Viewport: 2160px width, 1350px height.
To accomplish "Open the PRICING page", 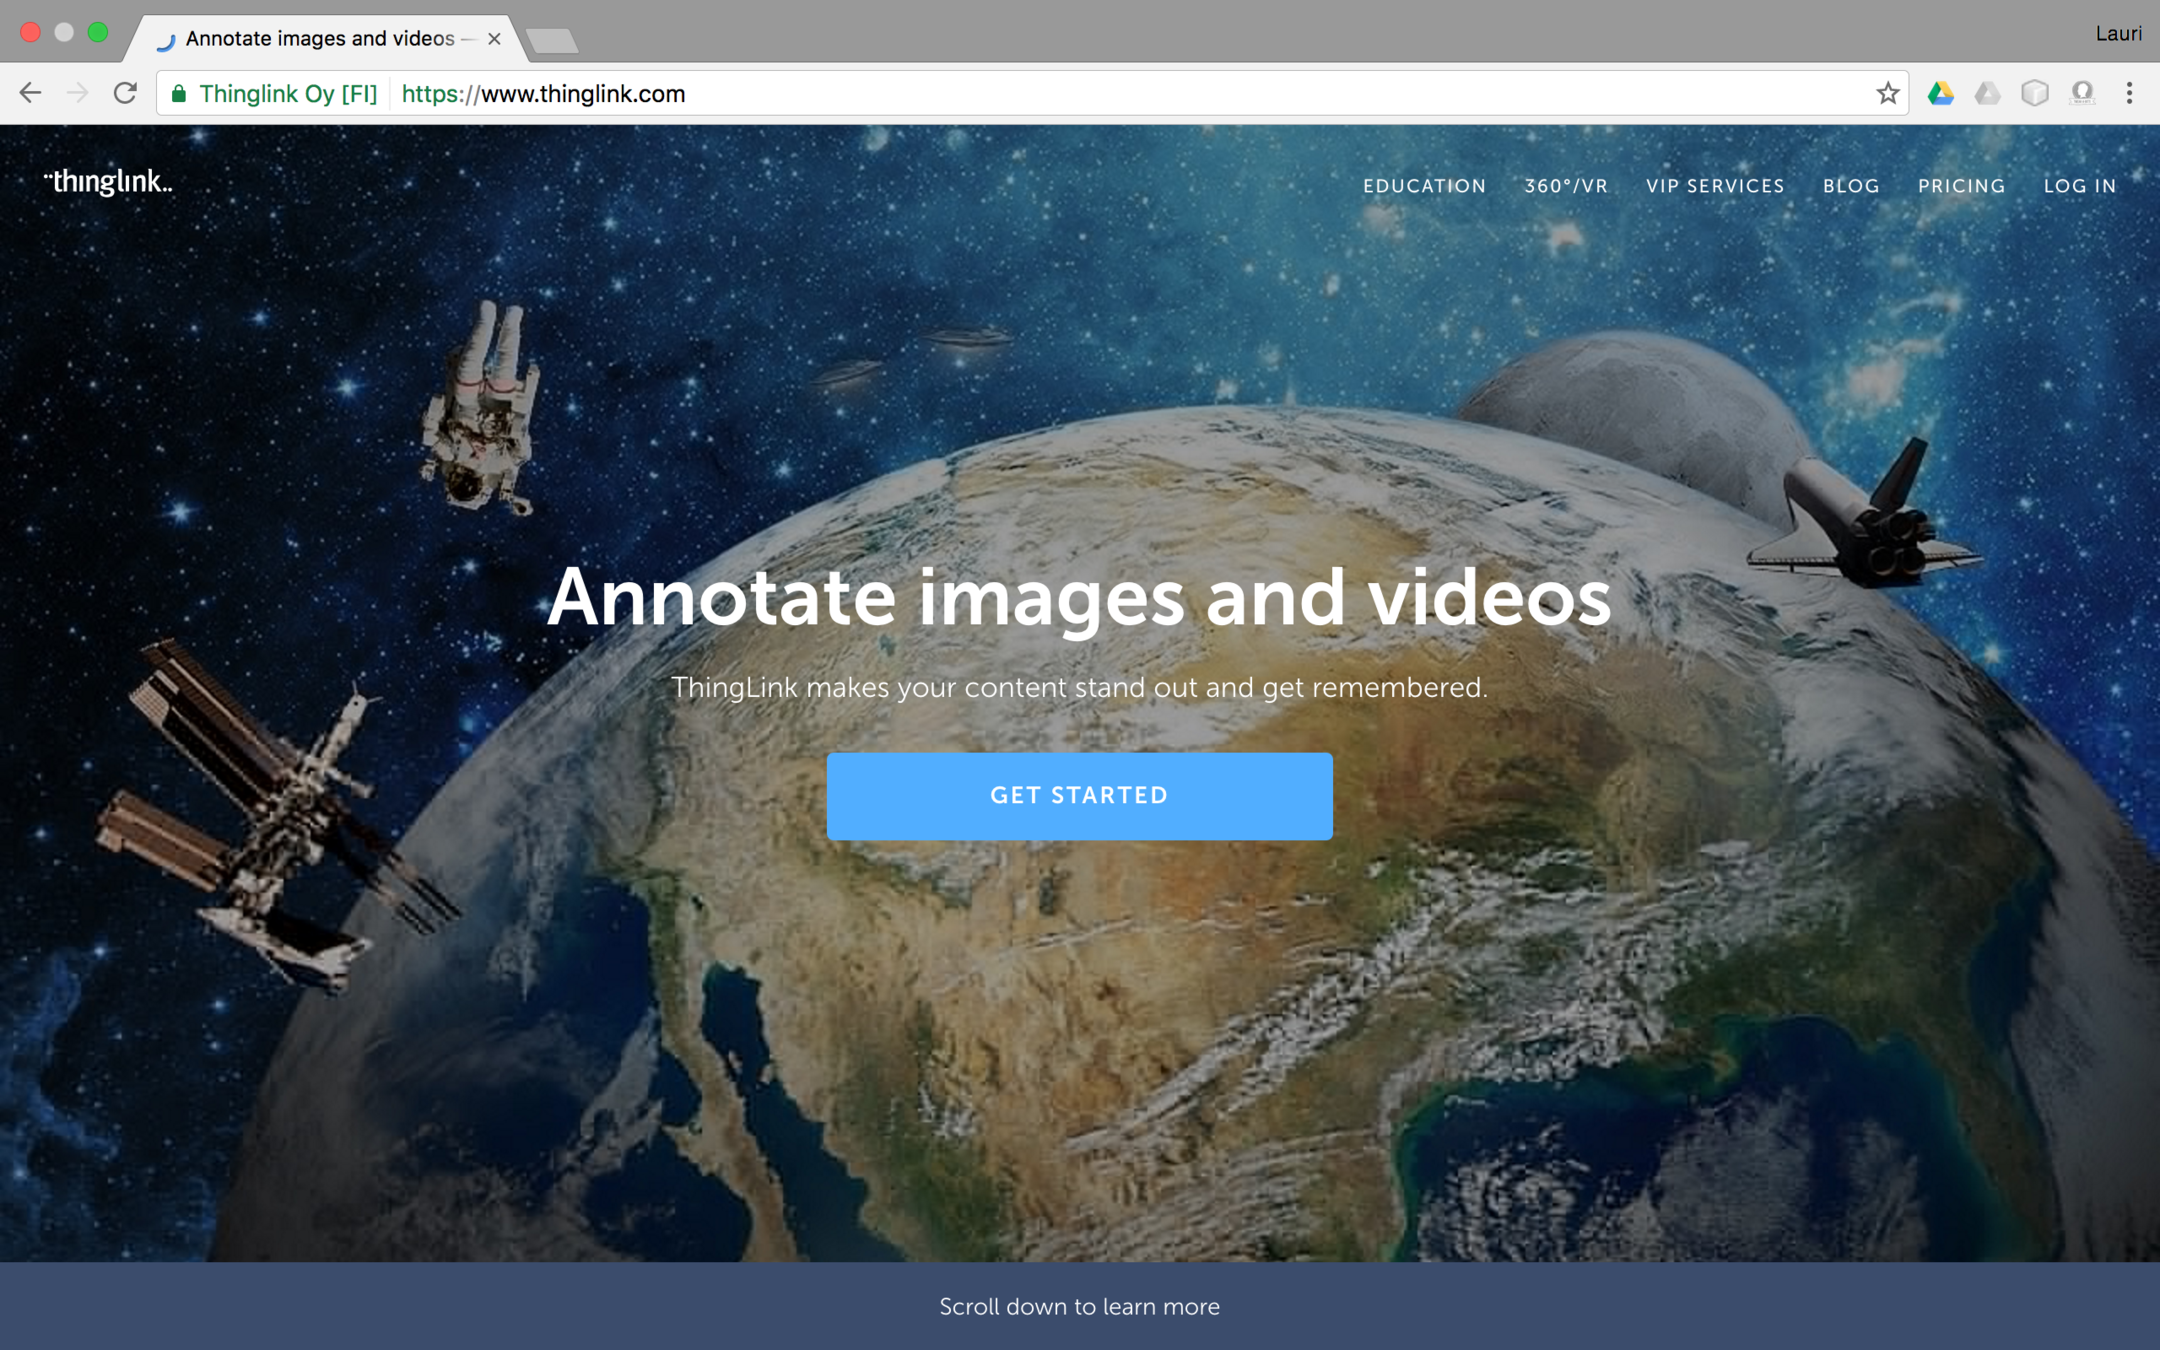I will coord(1961,186).
